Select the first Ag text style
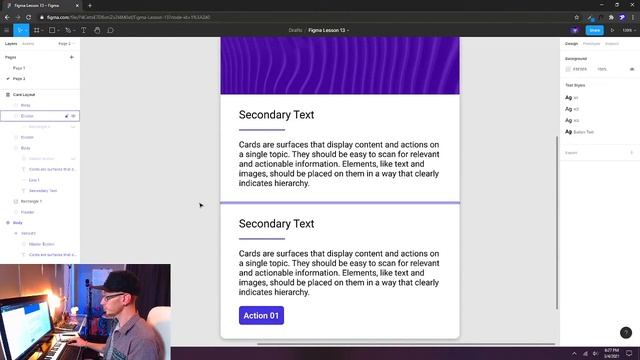Viewport: 640px width, 360px height. [571, 98]
